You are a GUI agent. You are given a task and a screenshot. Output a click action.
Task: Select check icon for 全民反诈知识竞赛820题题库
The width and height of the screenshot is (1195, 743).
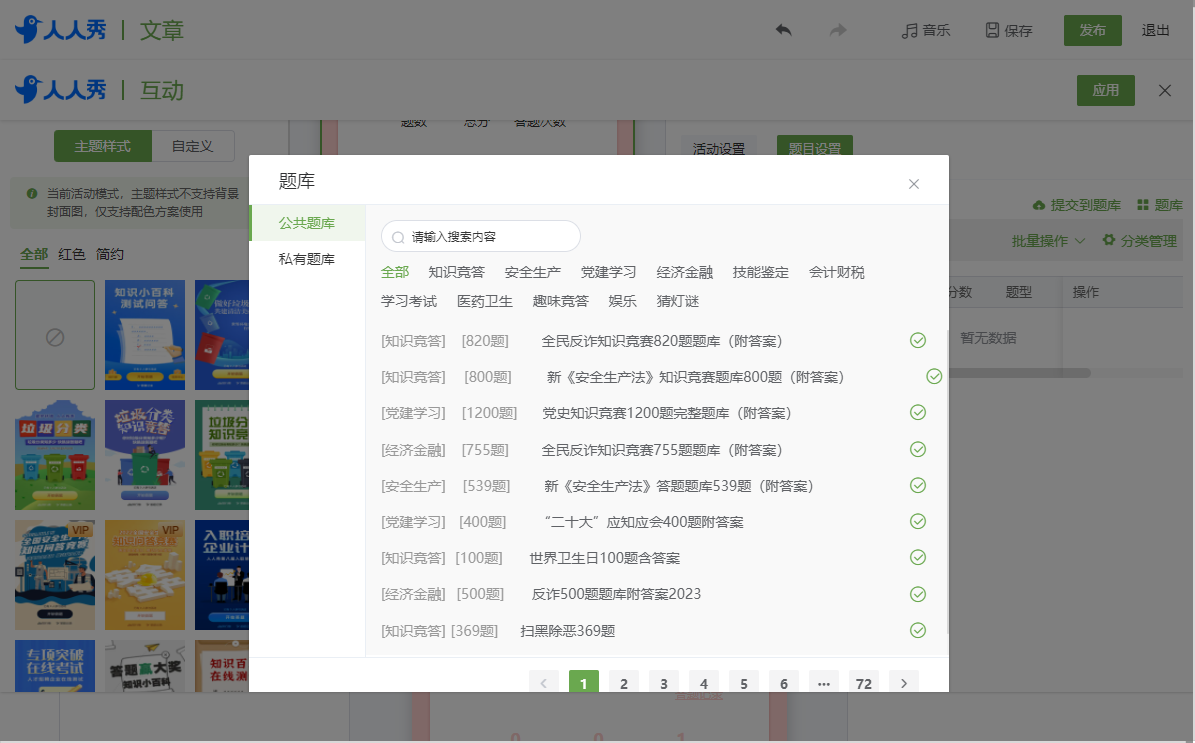[x=918, y=341]
